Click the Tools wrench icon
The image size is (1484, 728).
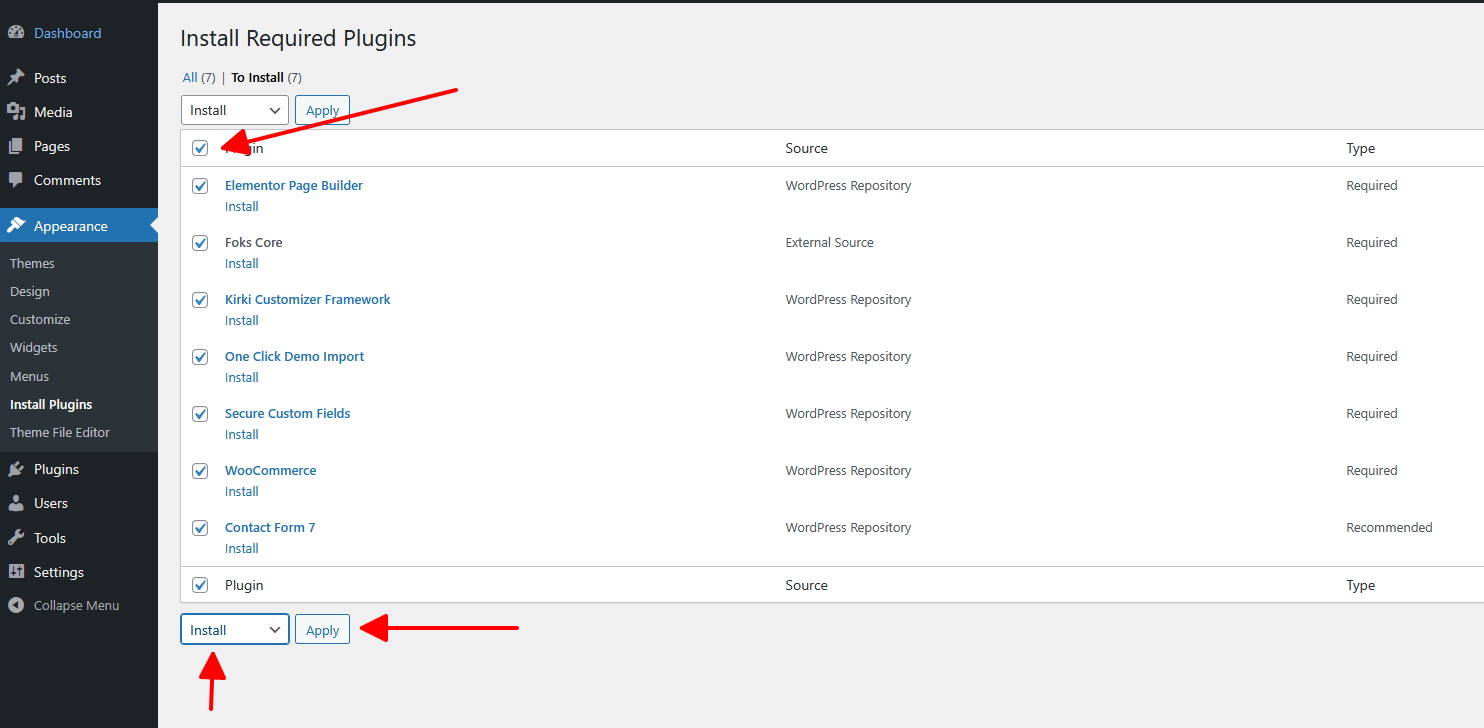16,538
